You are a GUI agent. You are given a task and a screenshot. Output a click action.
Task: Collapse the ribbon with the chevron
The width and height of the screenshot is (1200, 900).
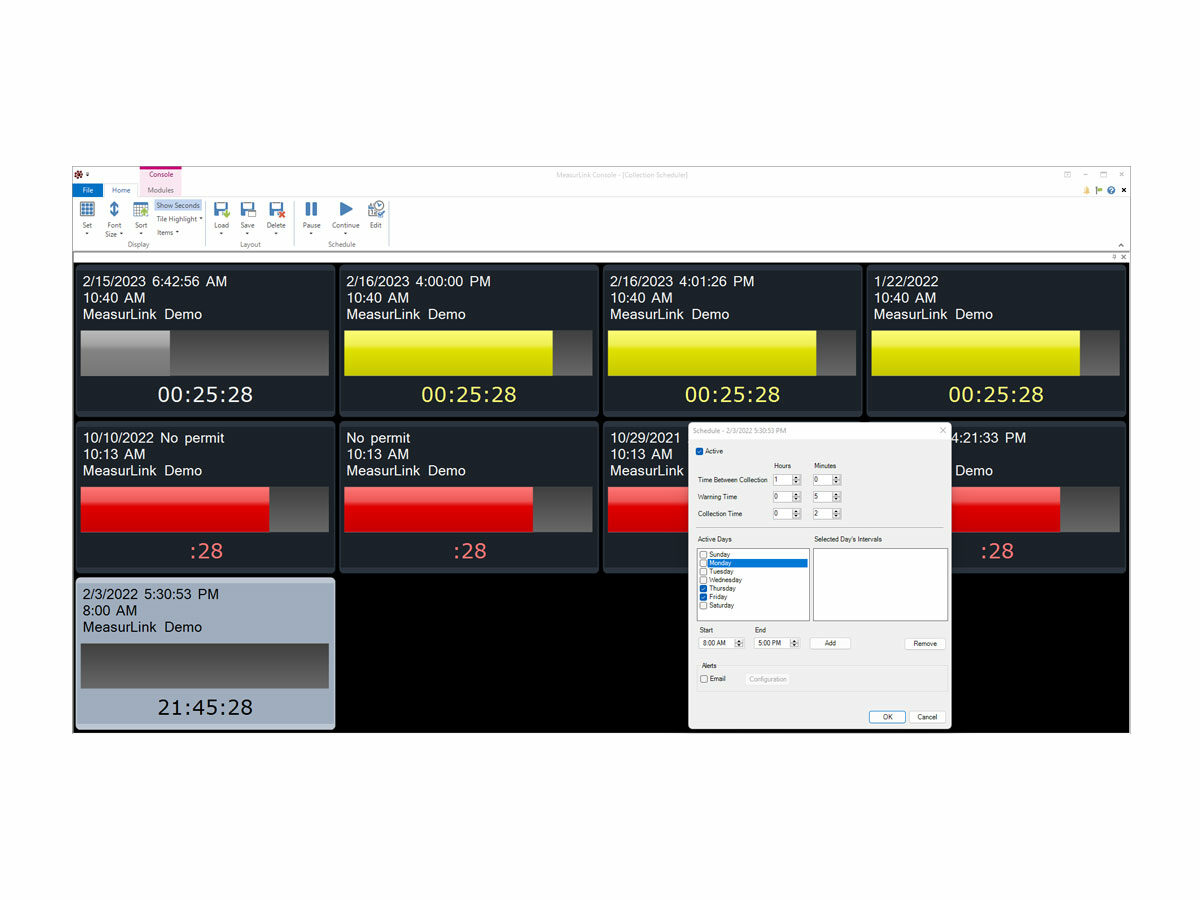[1121, 245]
